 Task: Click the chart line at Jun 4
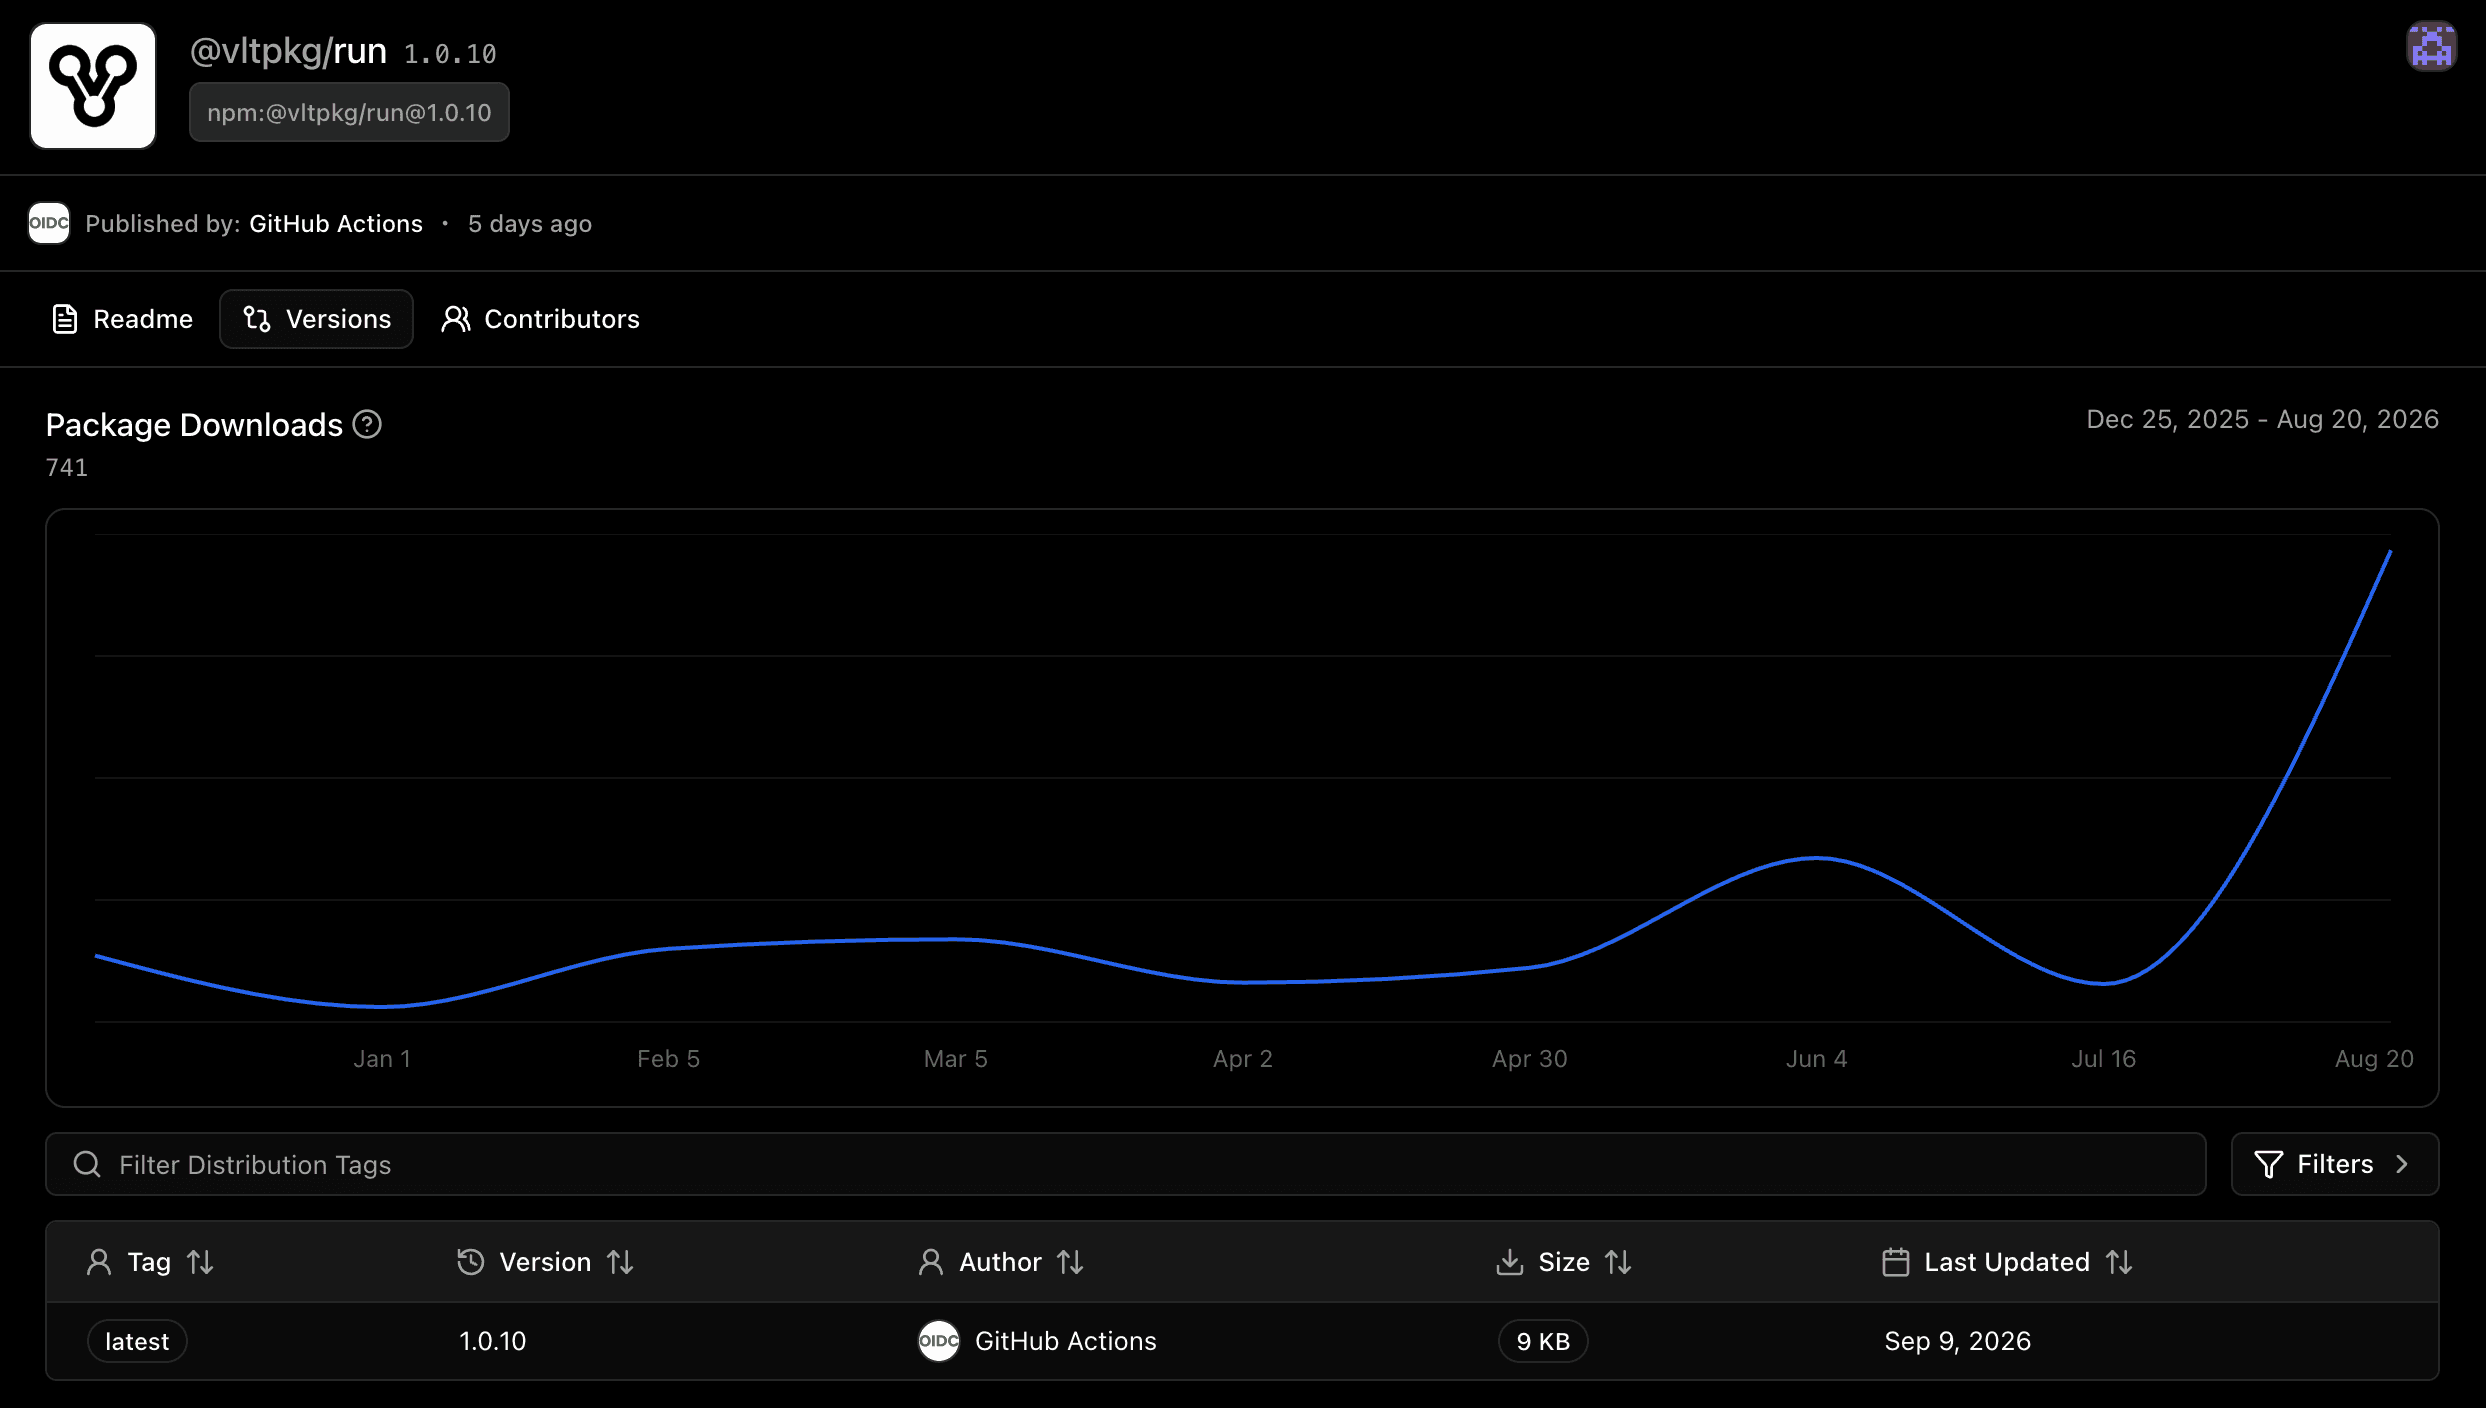[1817, 858]
